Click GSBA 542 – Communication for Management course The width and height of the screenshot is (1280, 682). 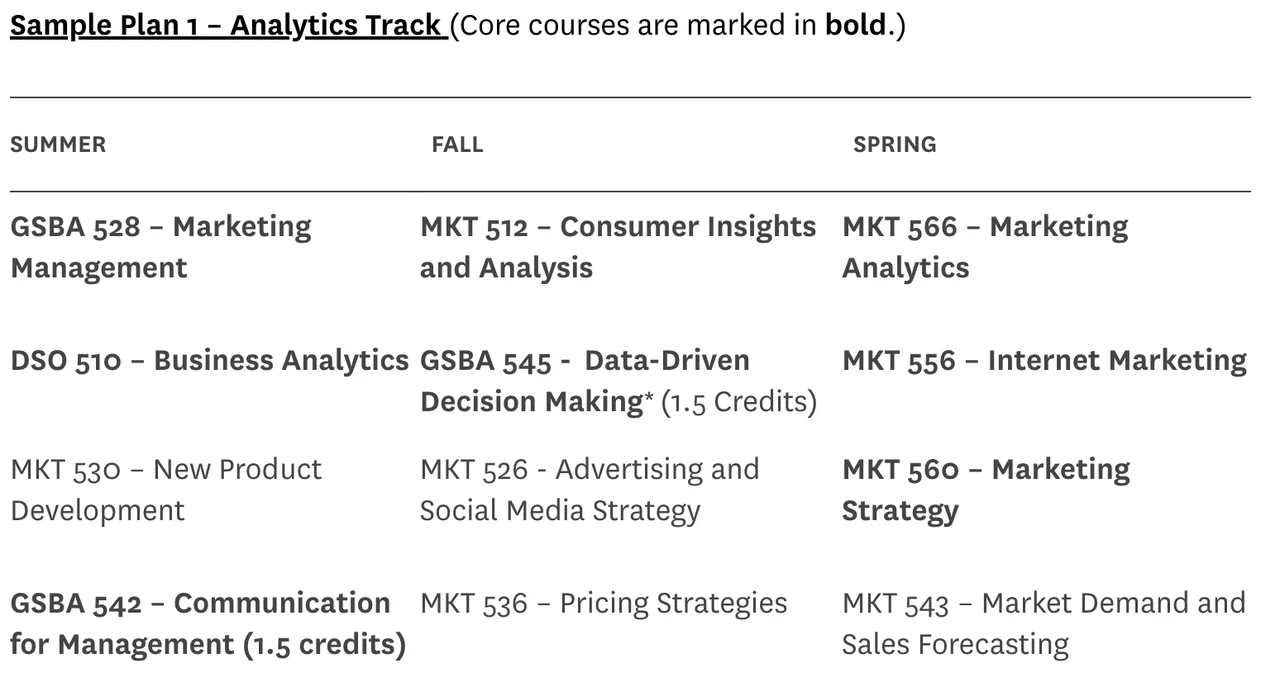coord(200,603)
